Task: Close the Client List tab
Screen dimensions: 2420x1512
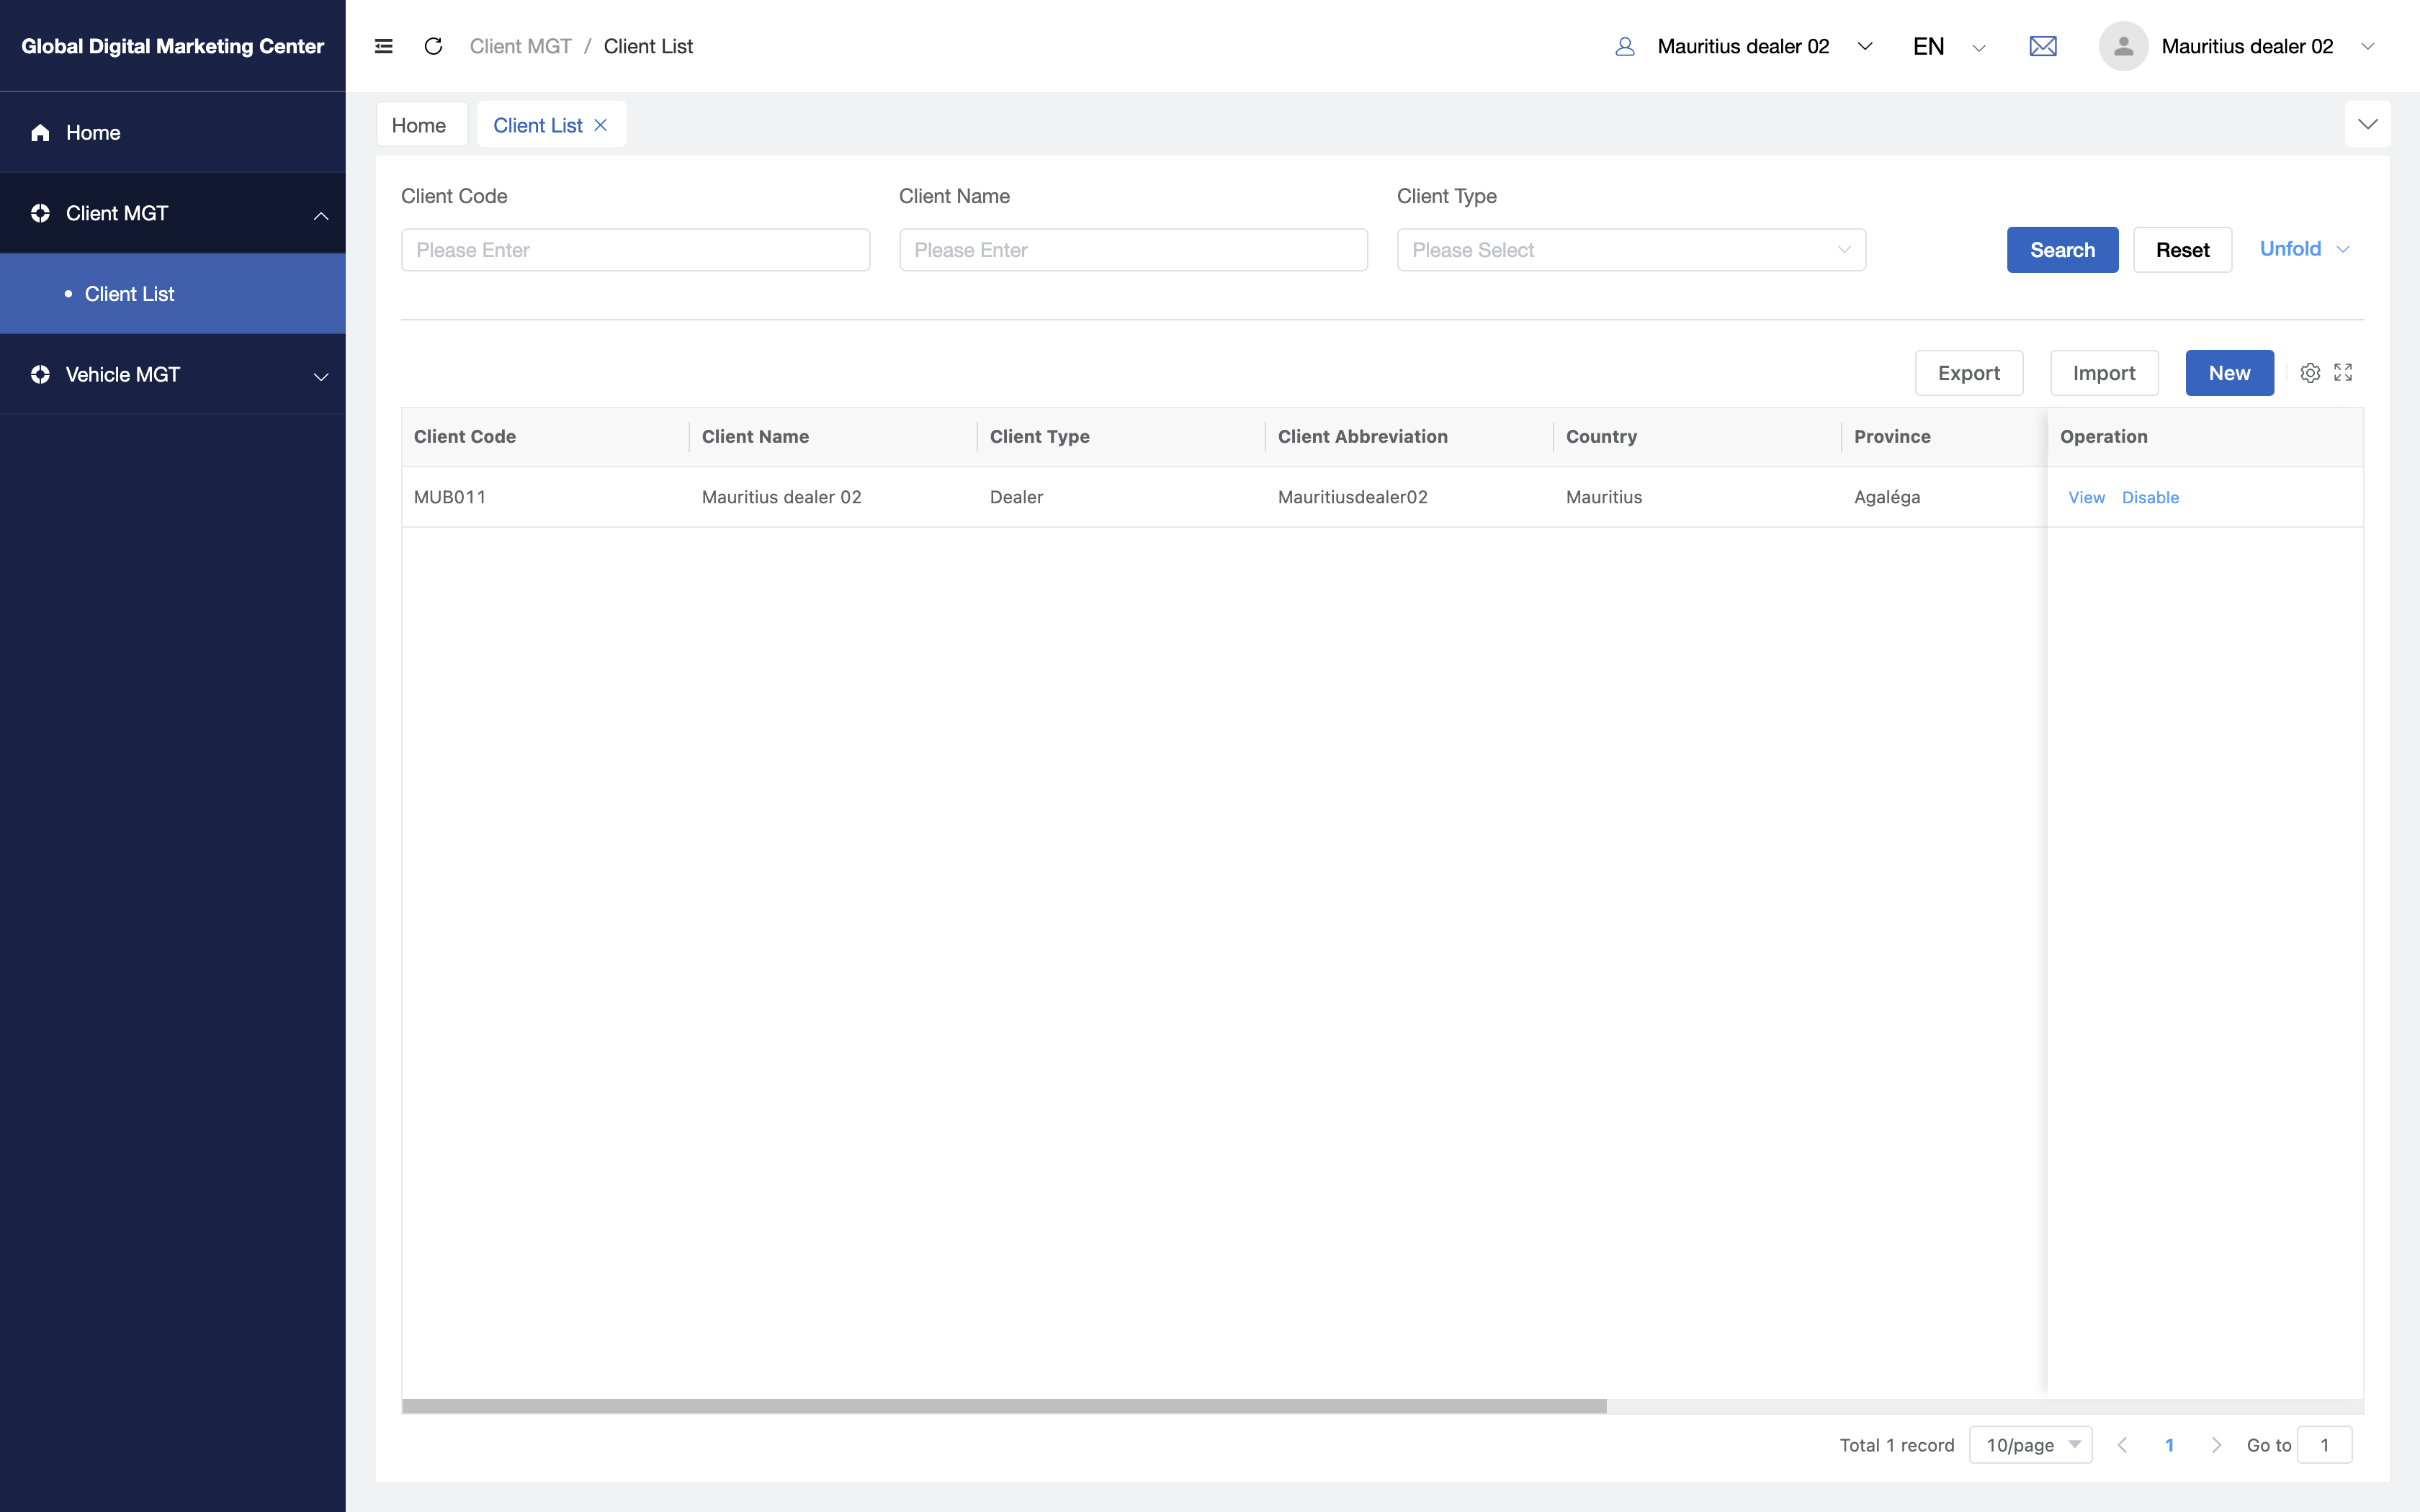Action: coord(600,125)
